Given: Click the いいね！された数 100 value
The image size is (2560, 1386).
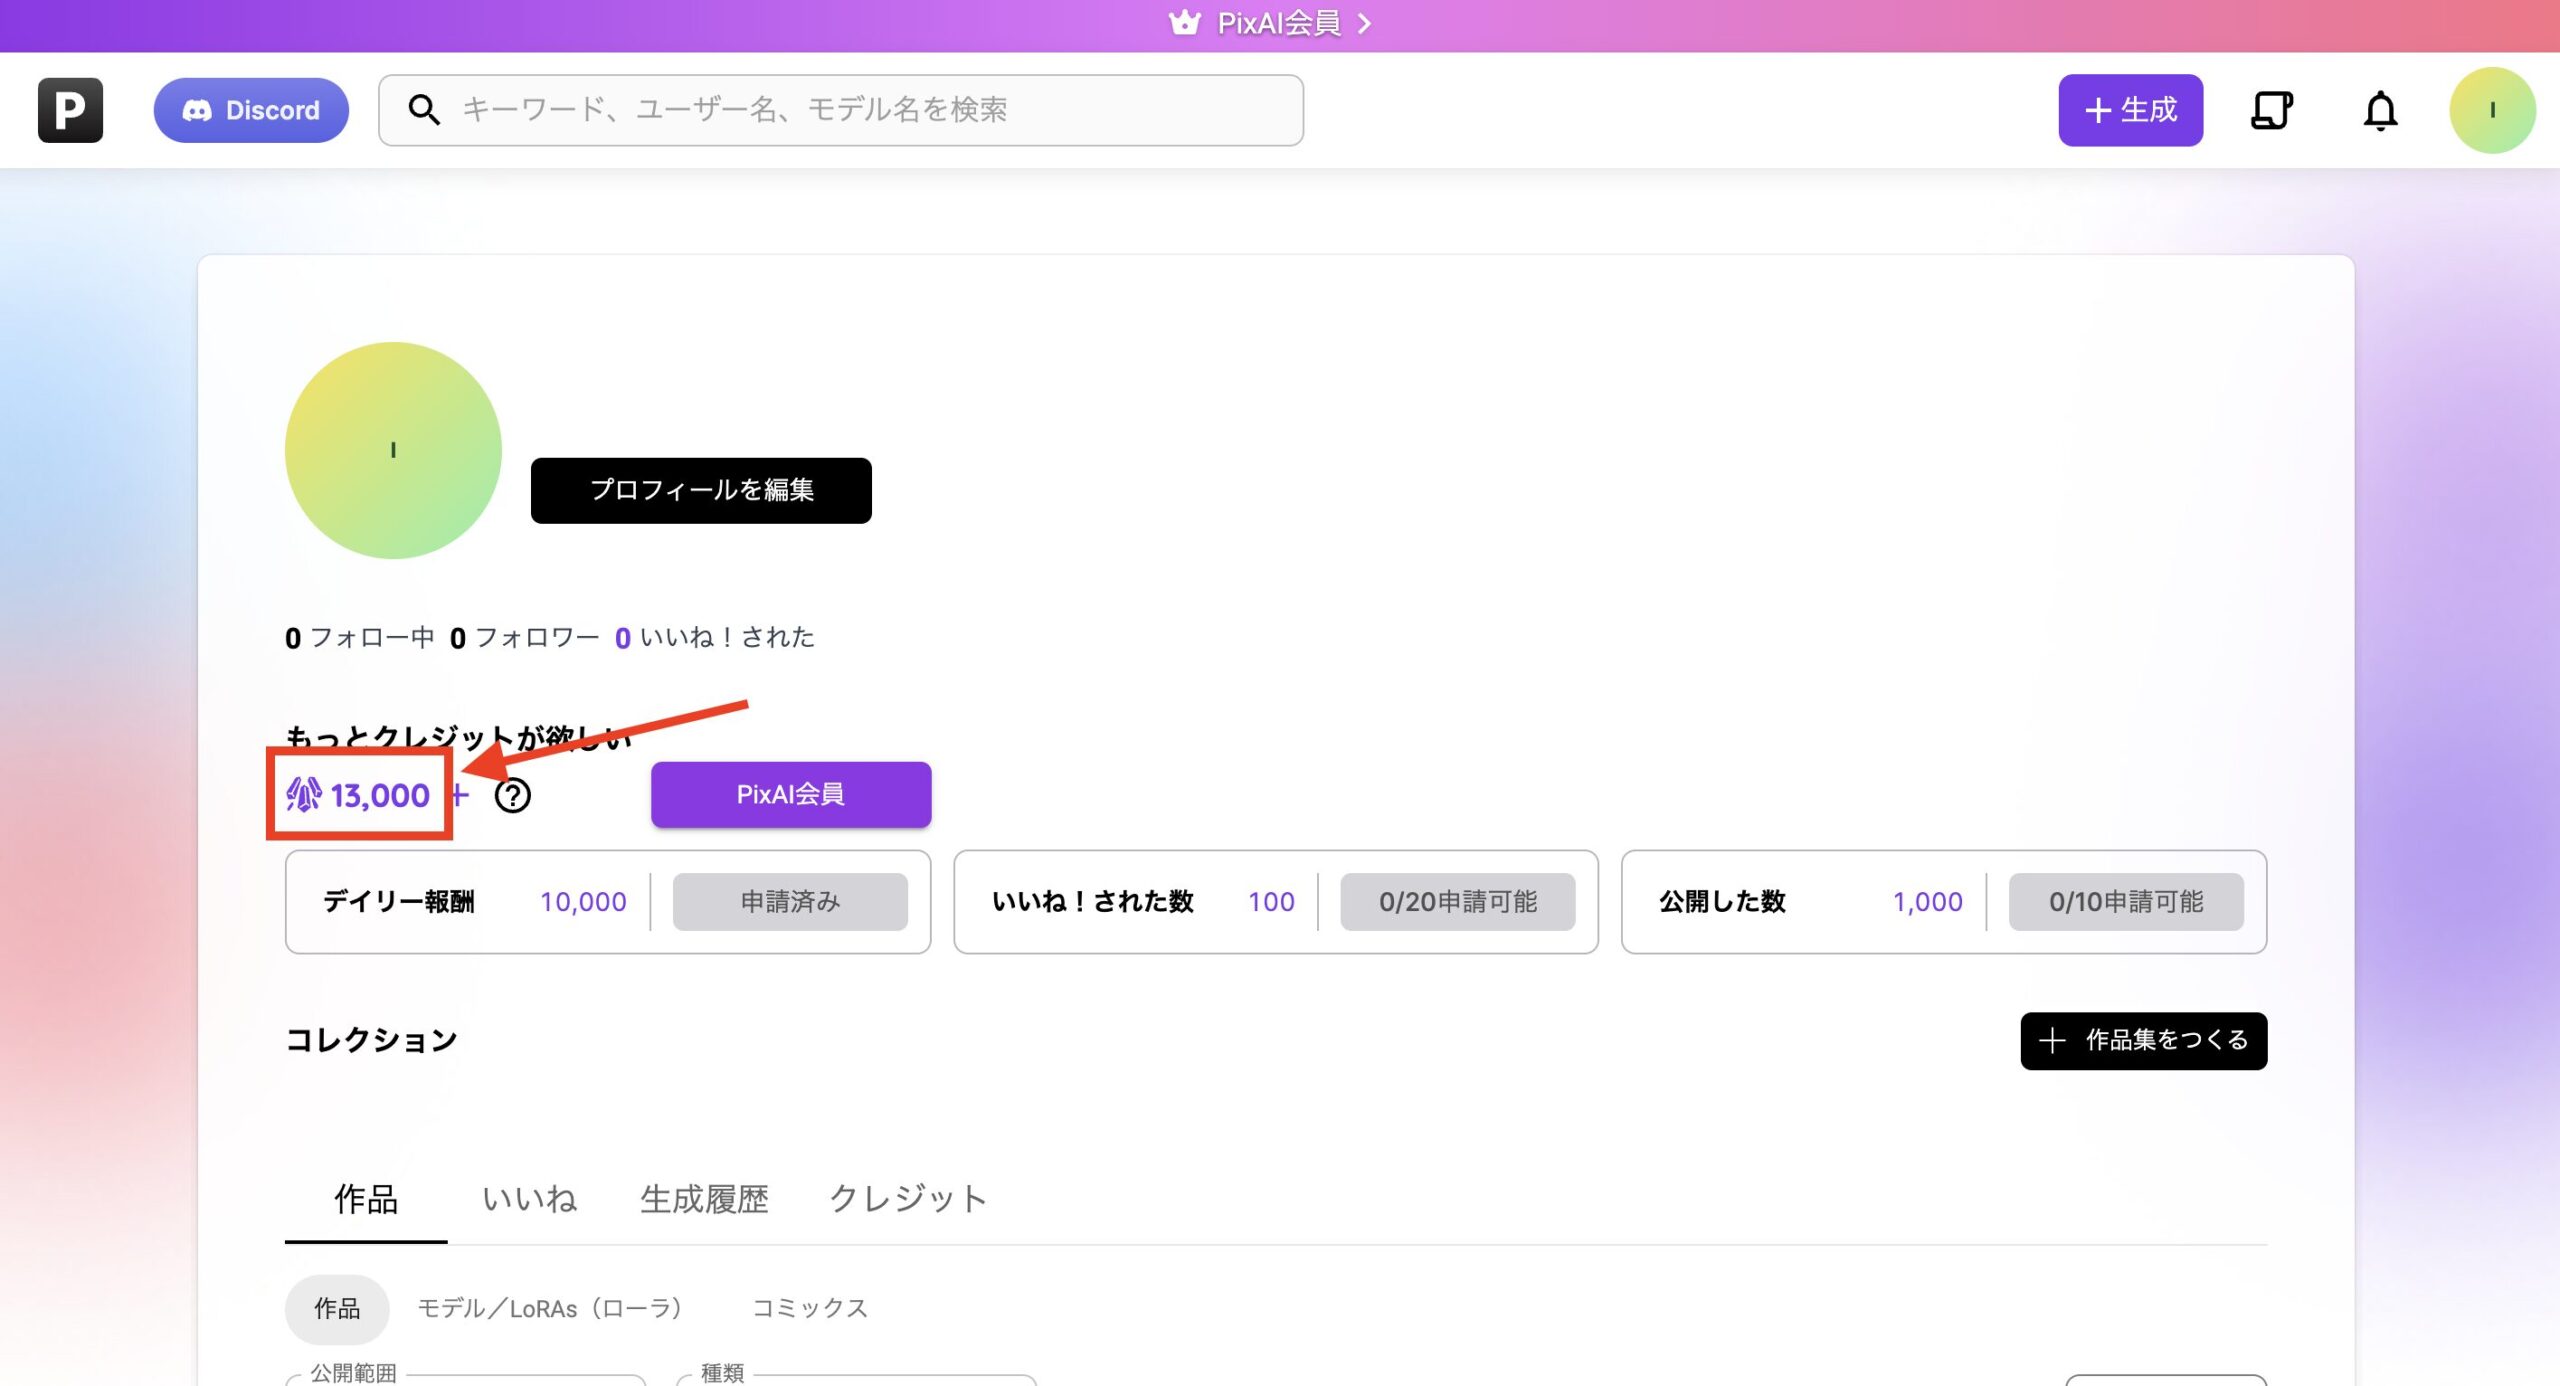Looking at the screenshot, I should coord(1271,902).
